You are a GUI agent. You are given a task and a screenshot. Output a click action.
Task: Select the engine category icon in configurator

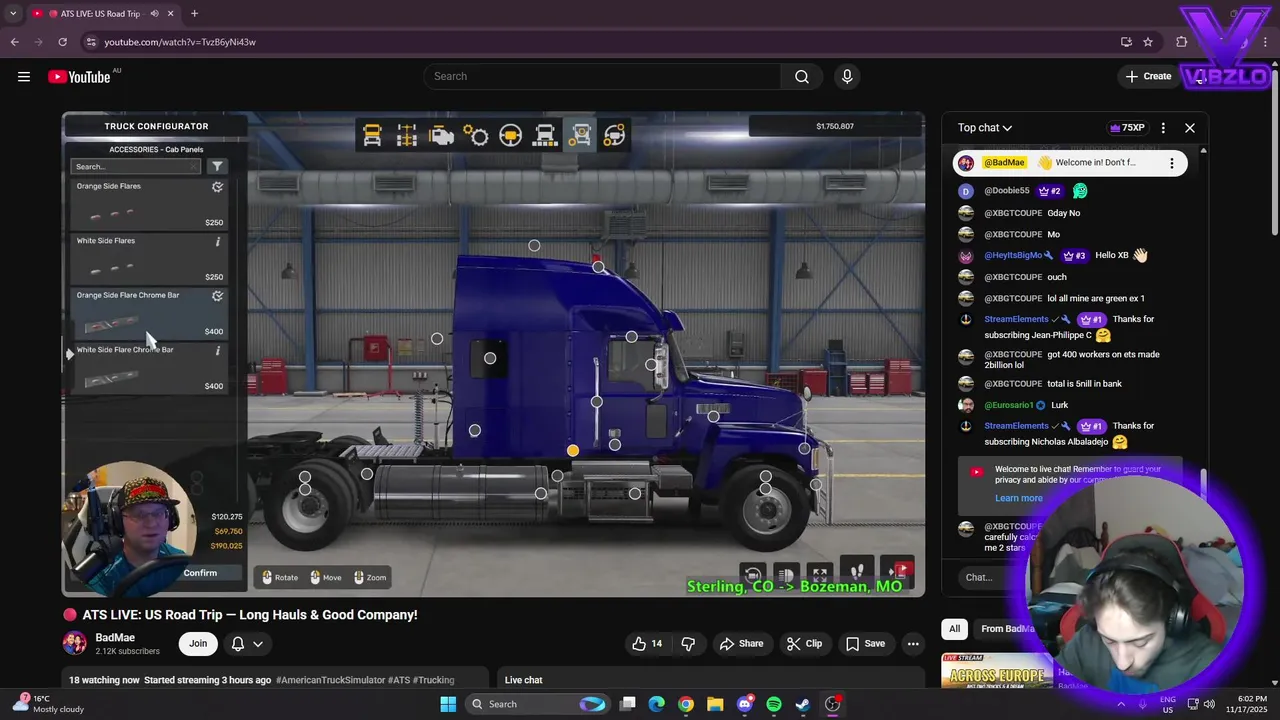[441, 135]
